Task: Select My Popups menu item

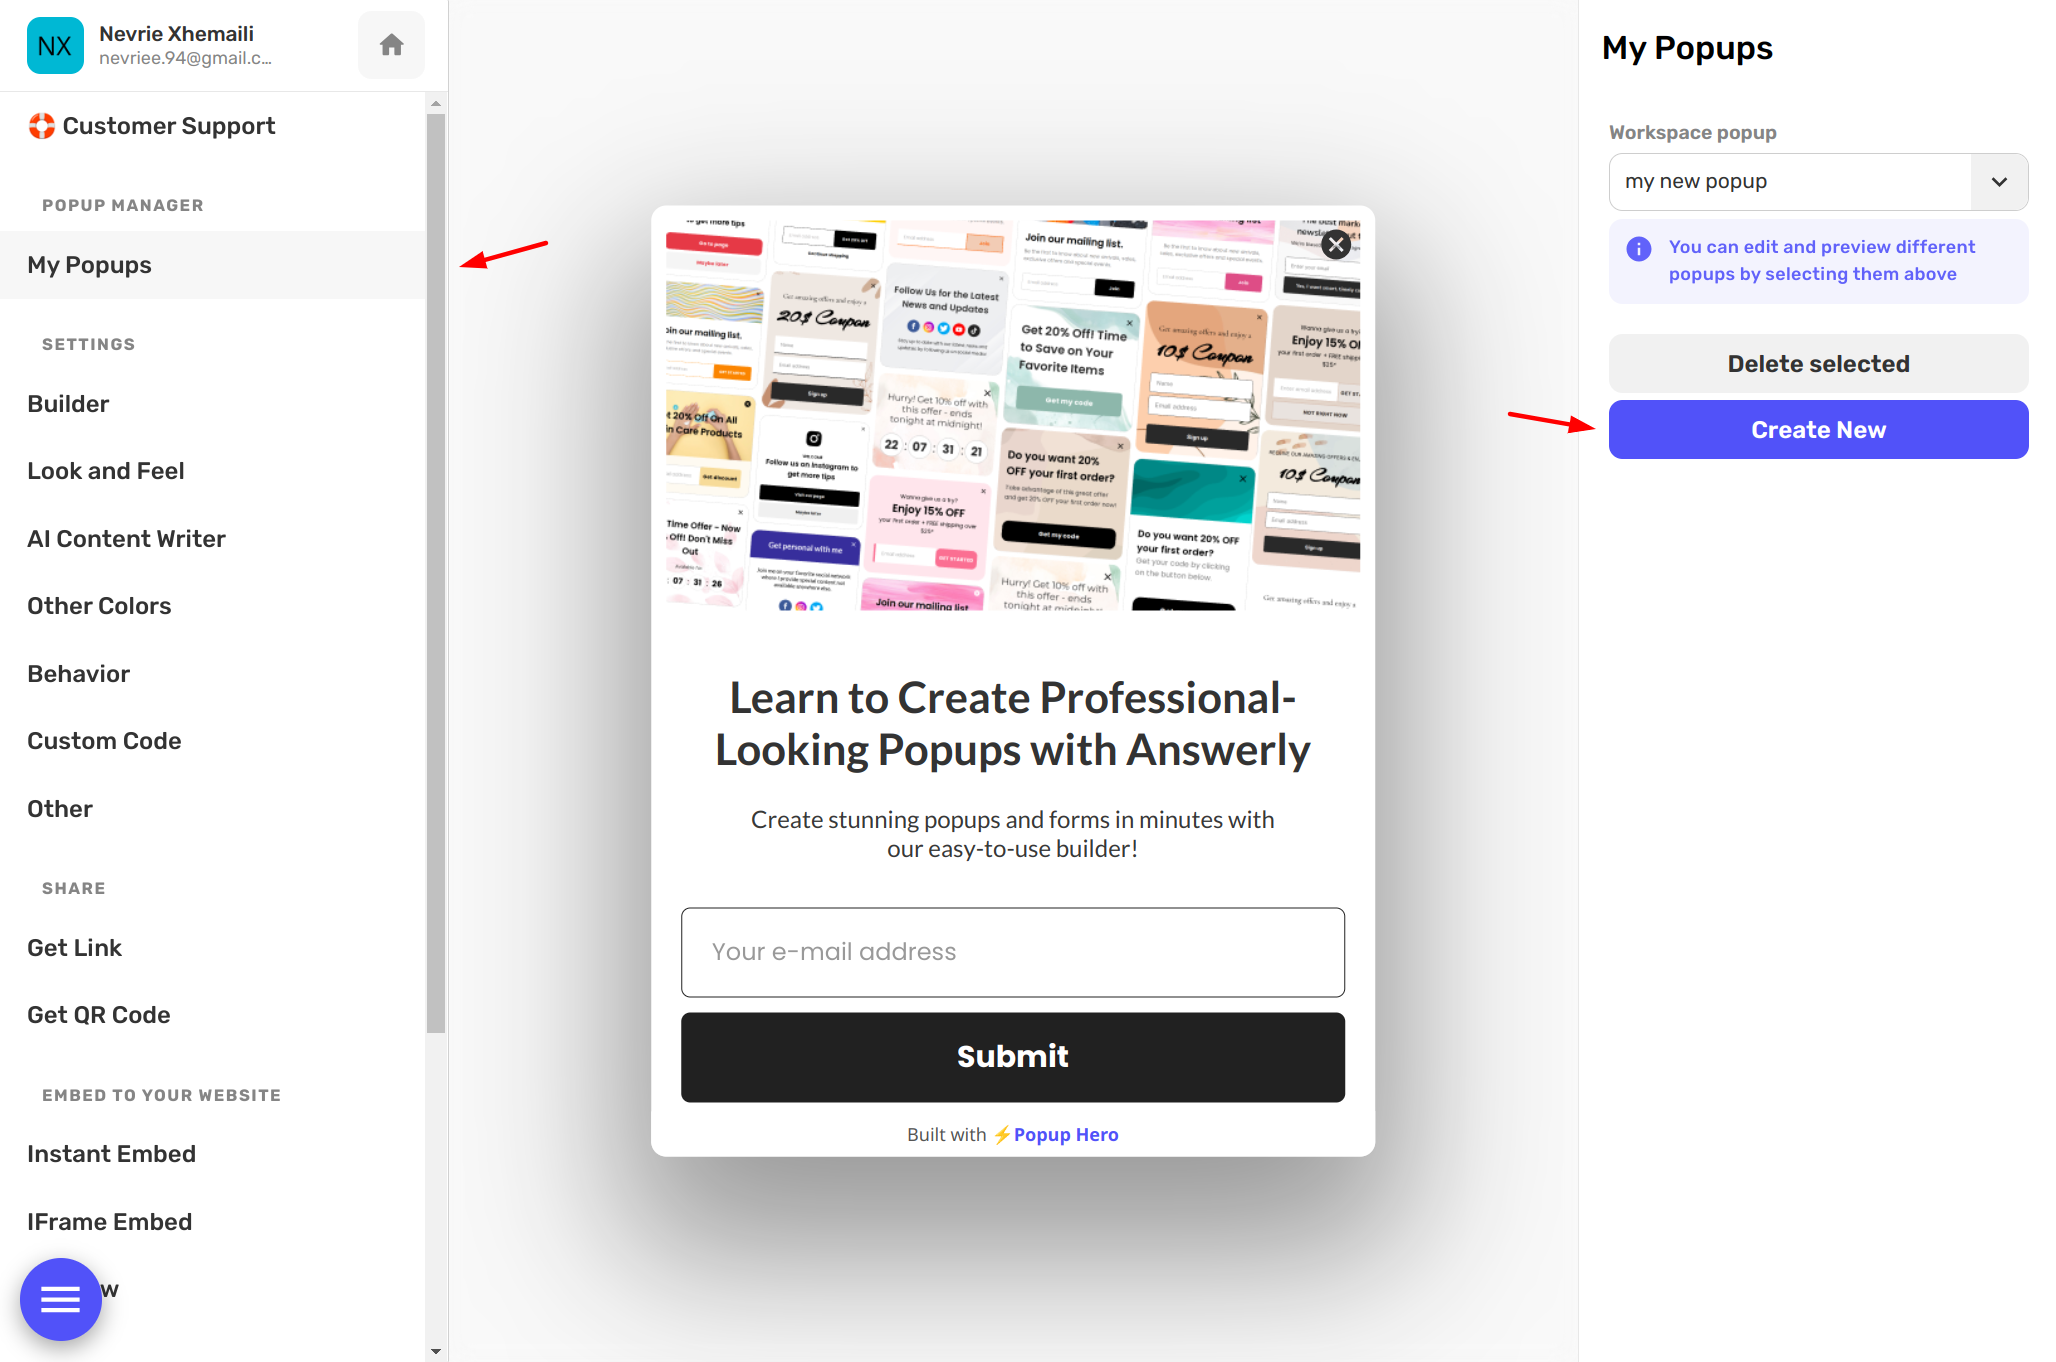Action: tap(88, 264)
